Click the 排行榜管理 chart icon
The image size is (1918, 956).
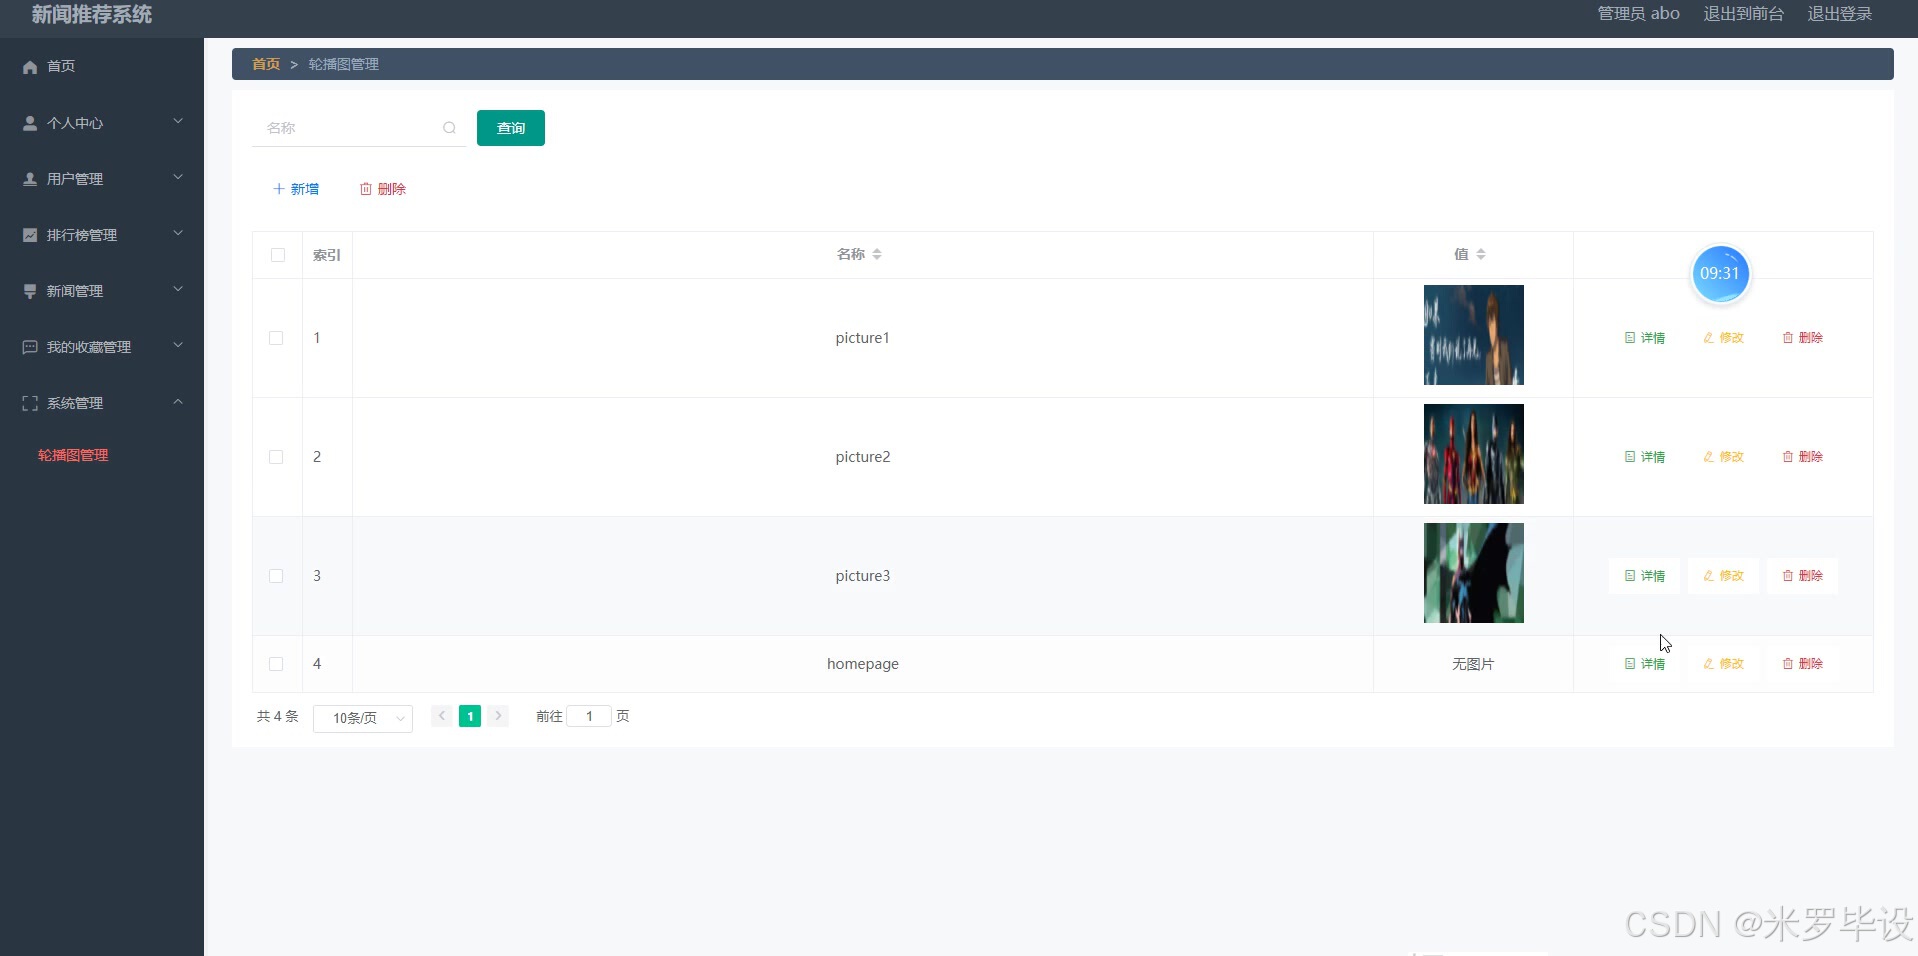30,235
